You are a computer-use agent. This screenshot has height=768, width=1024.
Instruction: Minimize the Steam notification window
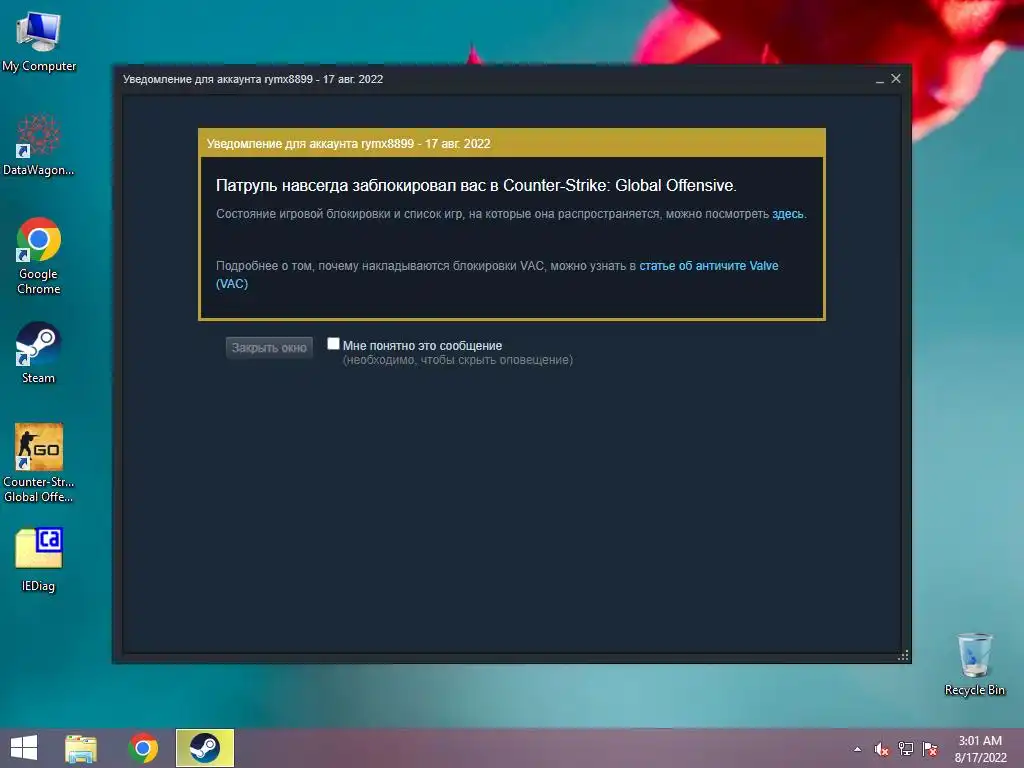880,80
